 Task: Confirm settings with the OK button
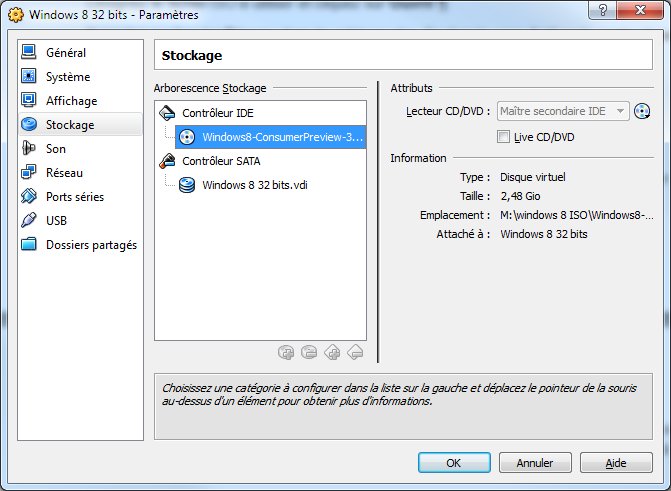click(x=454, y=463)
